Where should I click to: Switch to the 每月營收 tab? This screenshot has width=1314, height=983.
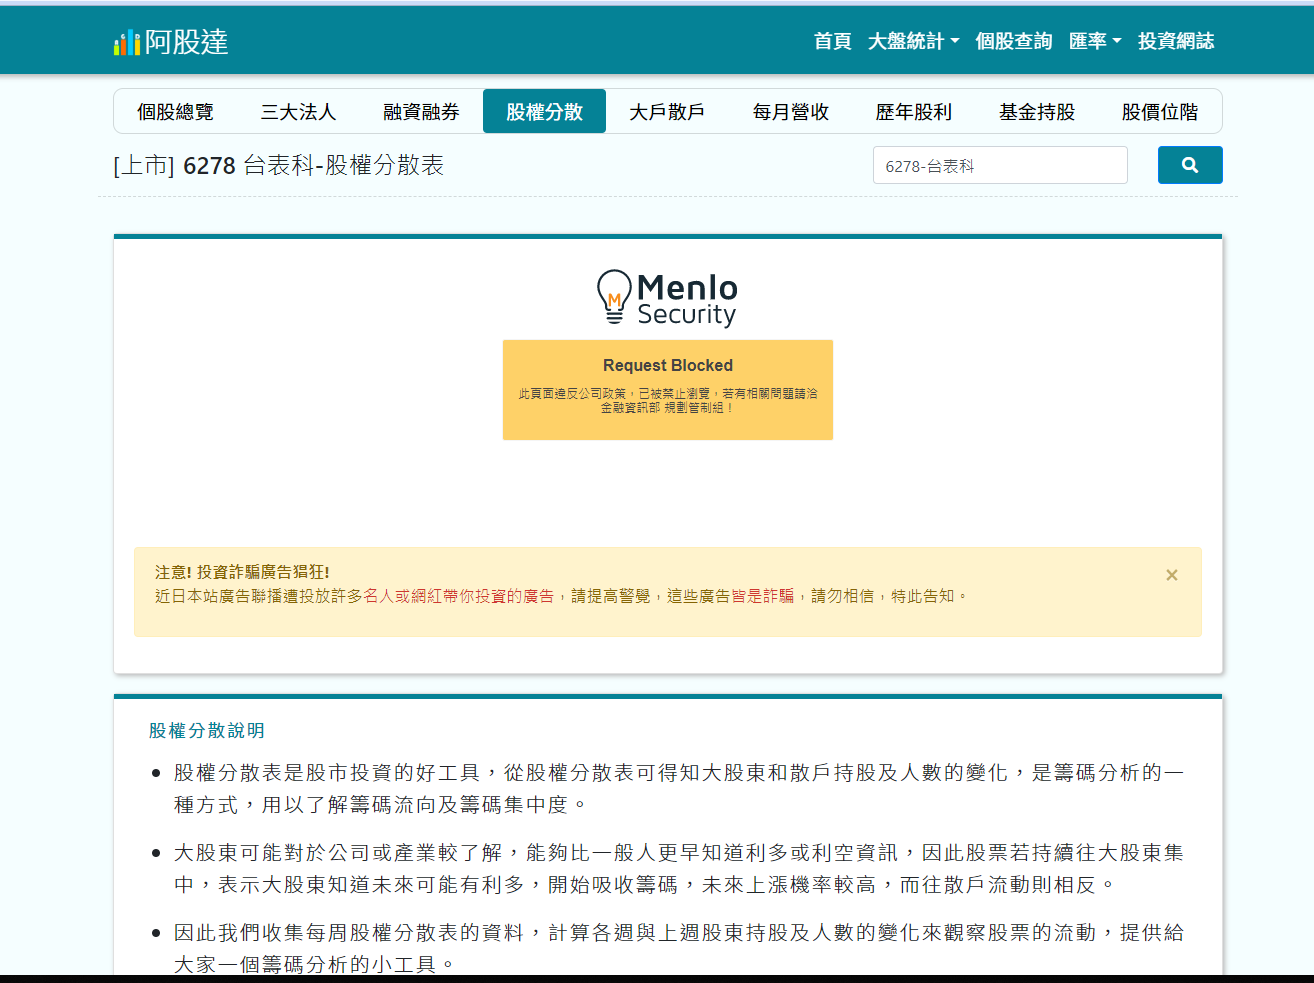[789, 111]
